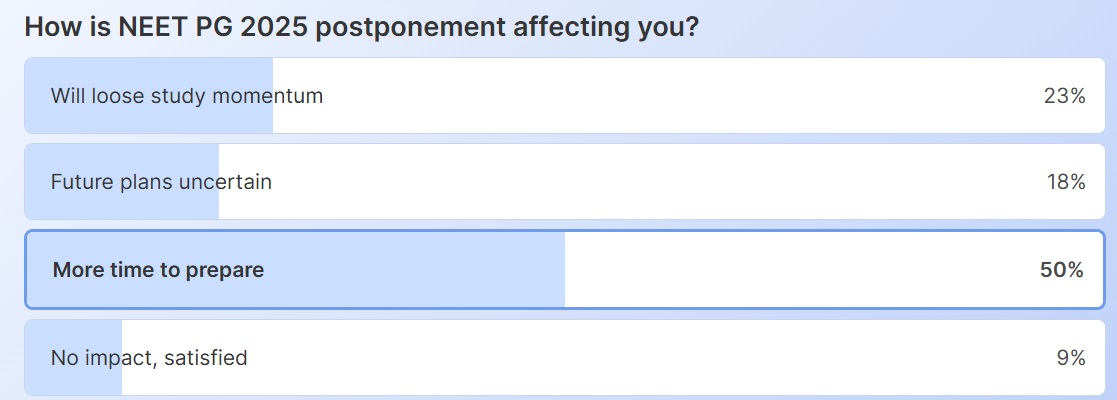Vote for "No impact, satisfied" option
1117x400 pixels.
[558, 357]
